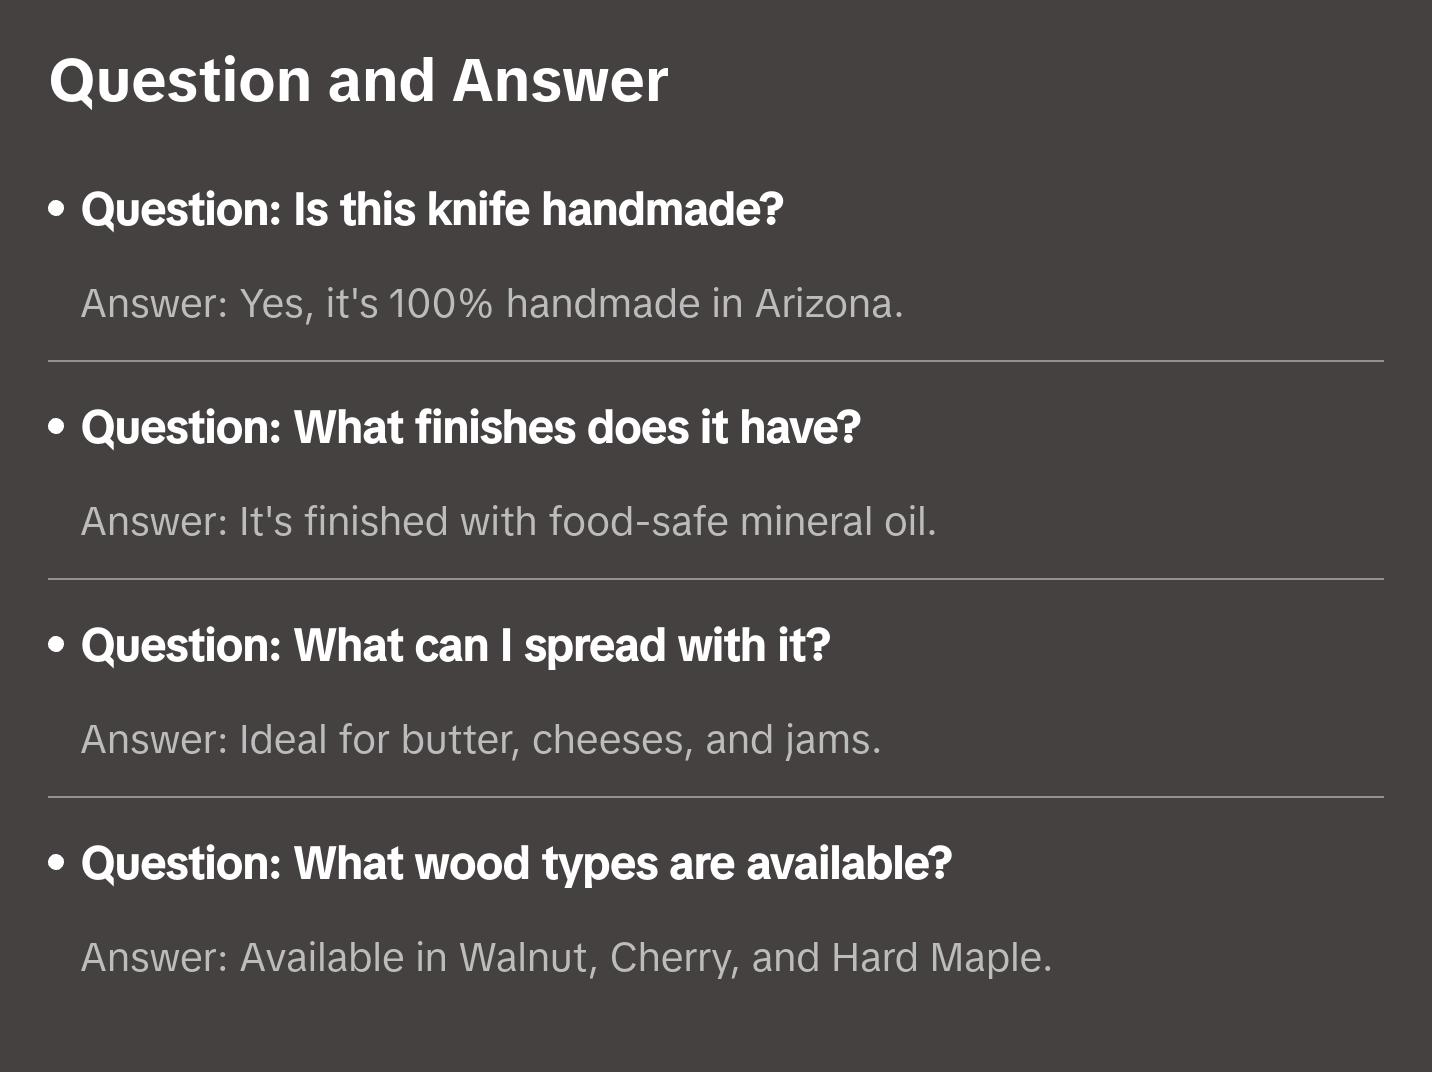Click the divider below the mineral oil answer
Viewport: 1432px width, 1072px height.
point(716,579)
